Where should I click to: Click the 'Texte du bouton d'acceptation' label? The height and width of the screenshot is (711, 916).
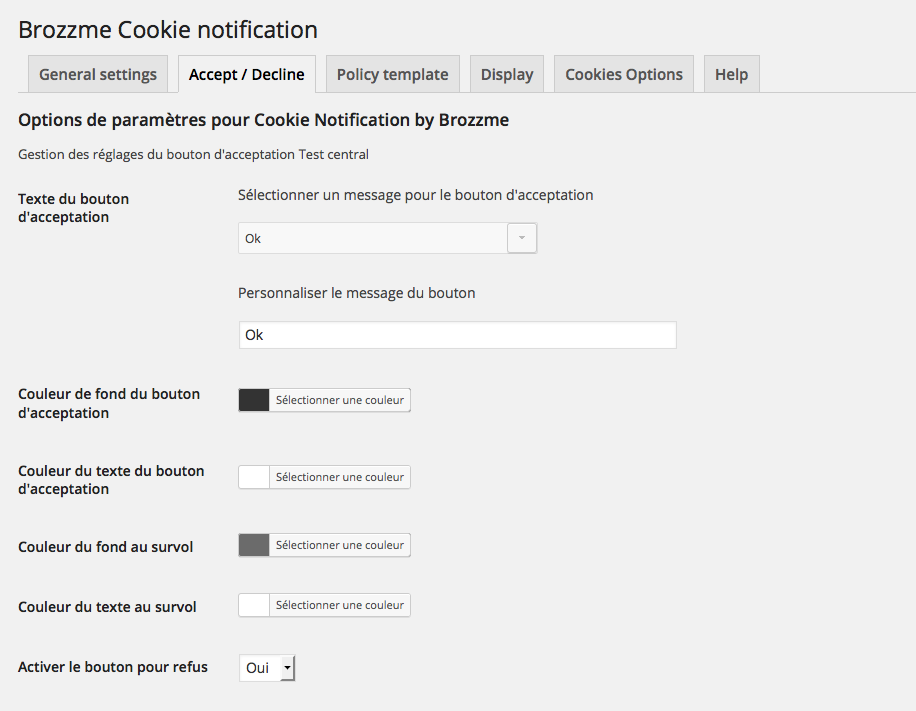pyautogui.click(x=74, y=208)
